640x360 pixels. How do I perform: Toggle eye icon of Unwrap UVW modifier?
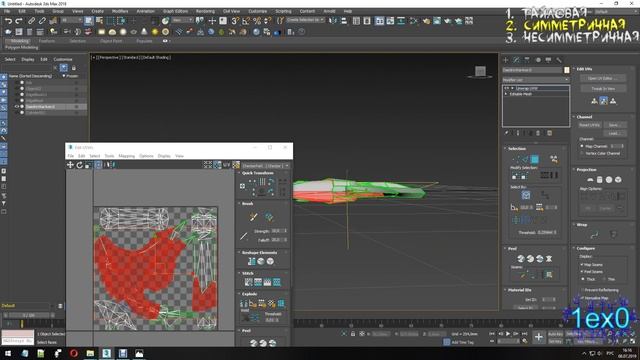[x=507, y=88]
